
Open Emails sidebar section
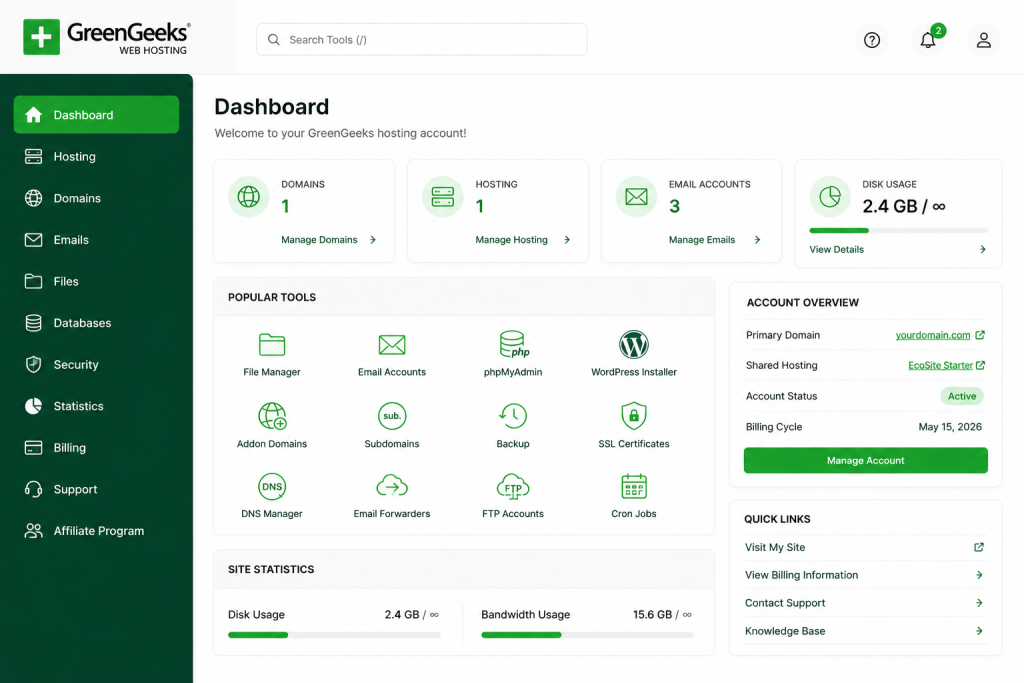(x=97, y=240)
